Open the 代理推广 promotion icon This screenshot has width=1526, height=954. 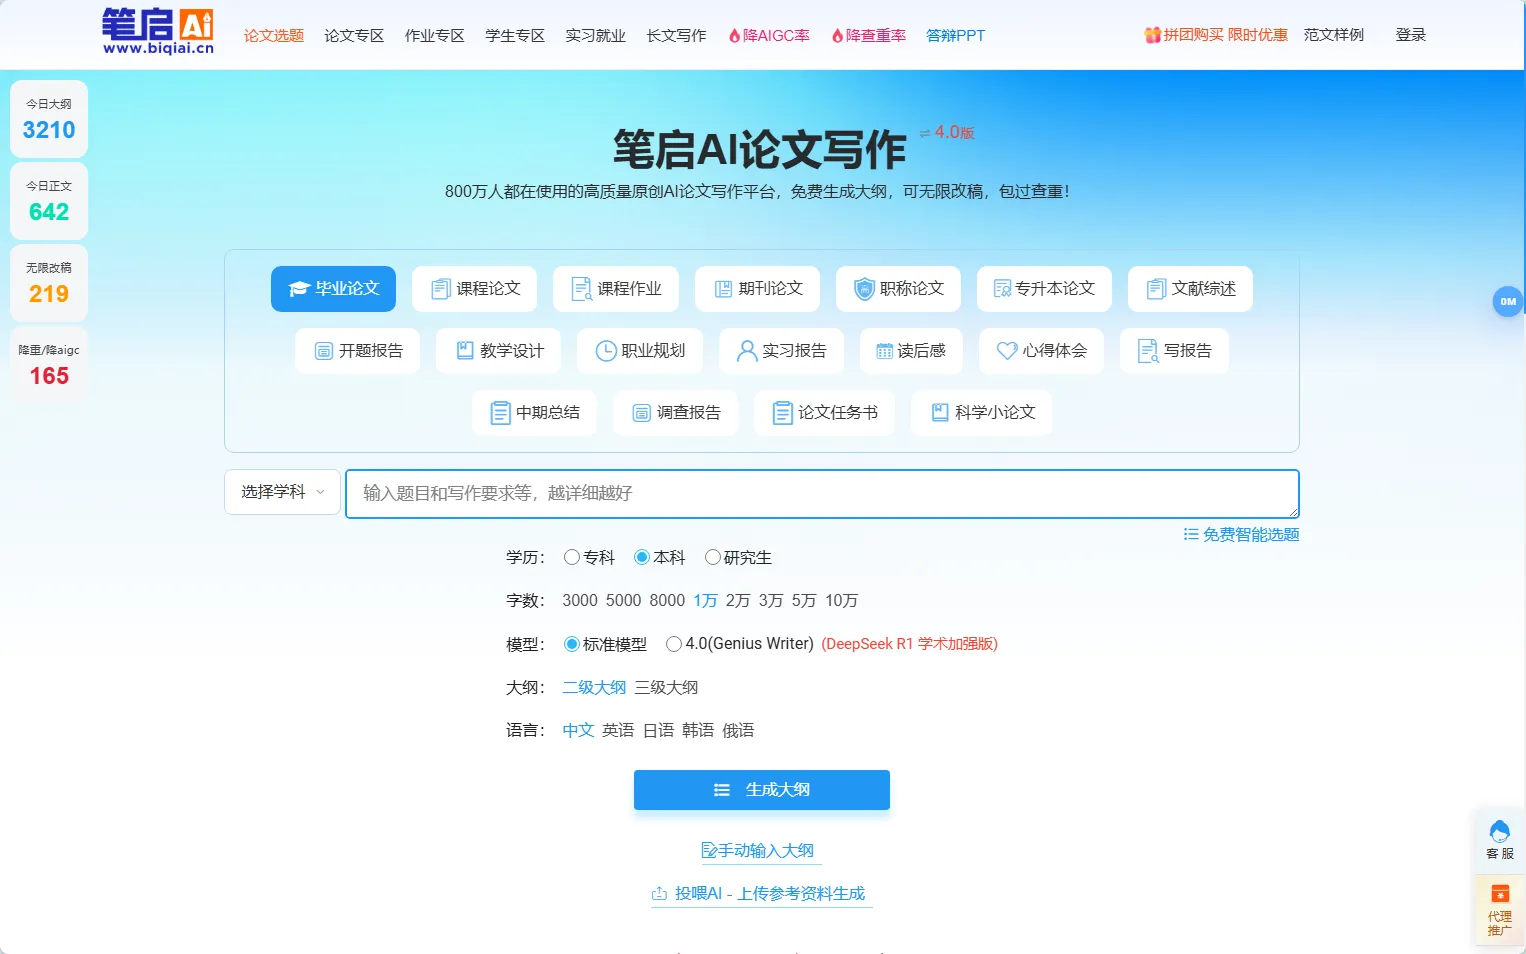pyautogui.click(x=1500, y=910)
